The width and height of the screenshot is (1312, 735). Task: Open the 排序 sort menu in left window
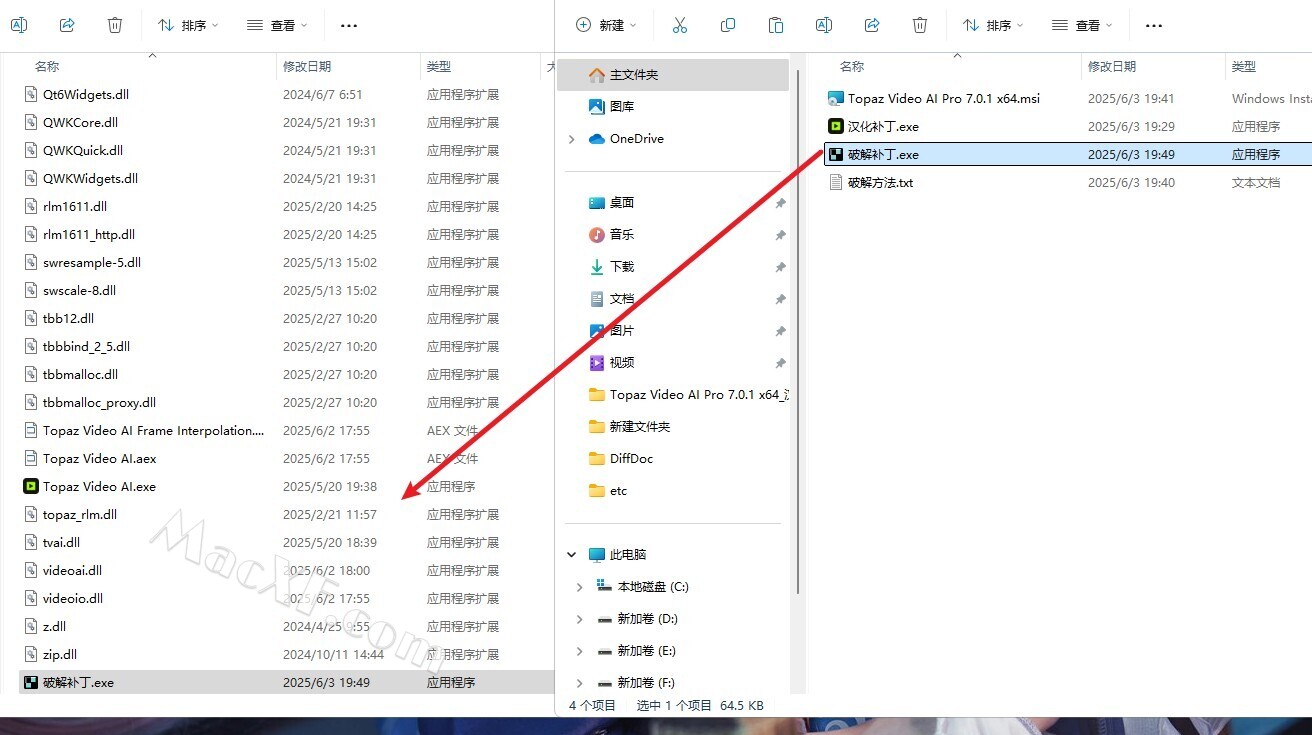click(189, 25)
